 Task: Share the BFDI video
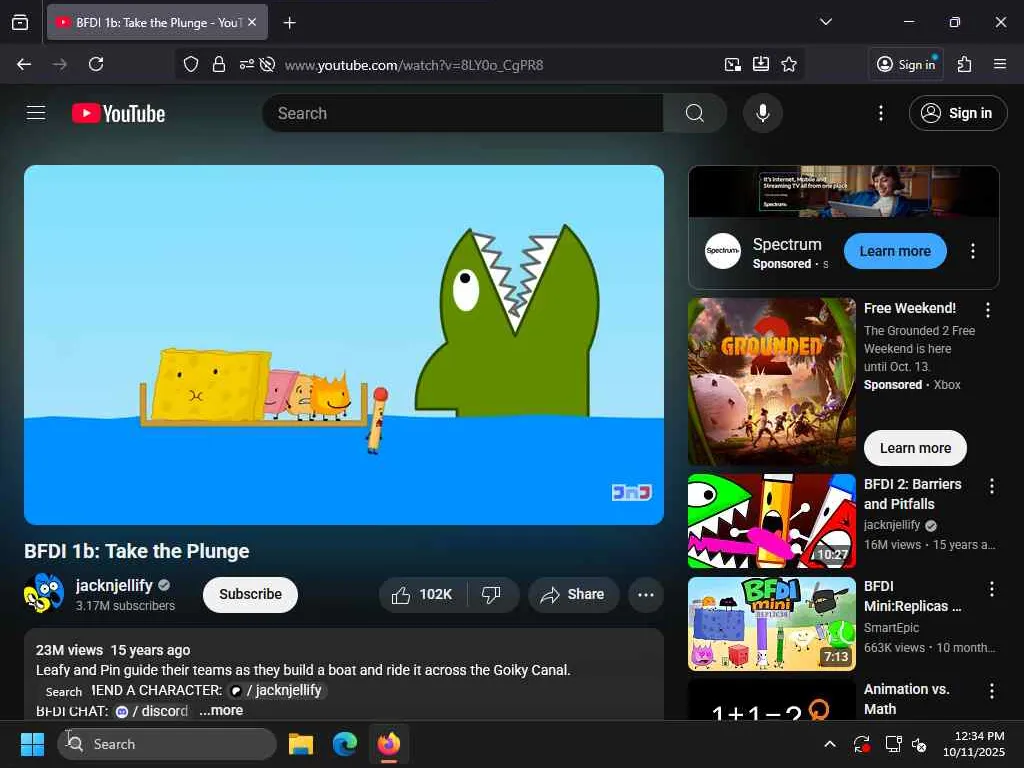coord(573,594)
